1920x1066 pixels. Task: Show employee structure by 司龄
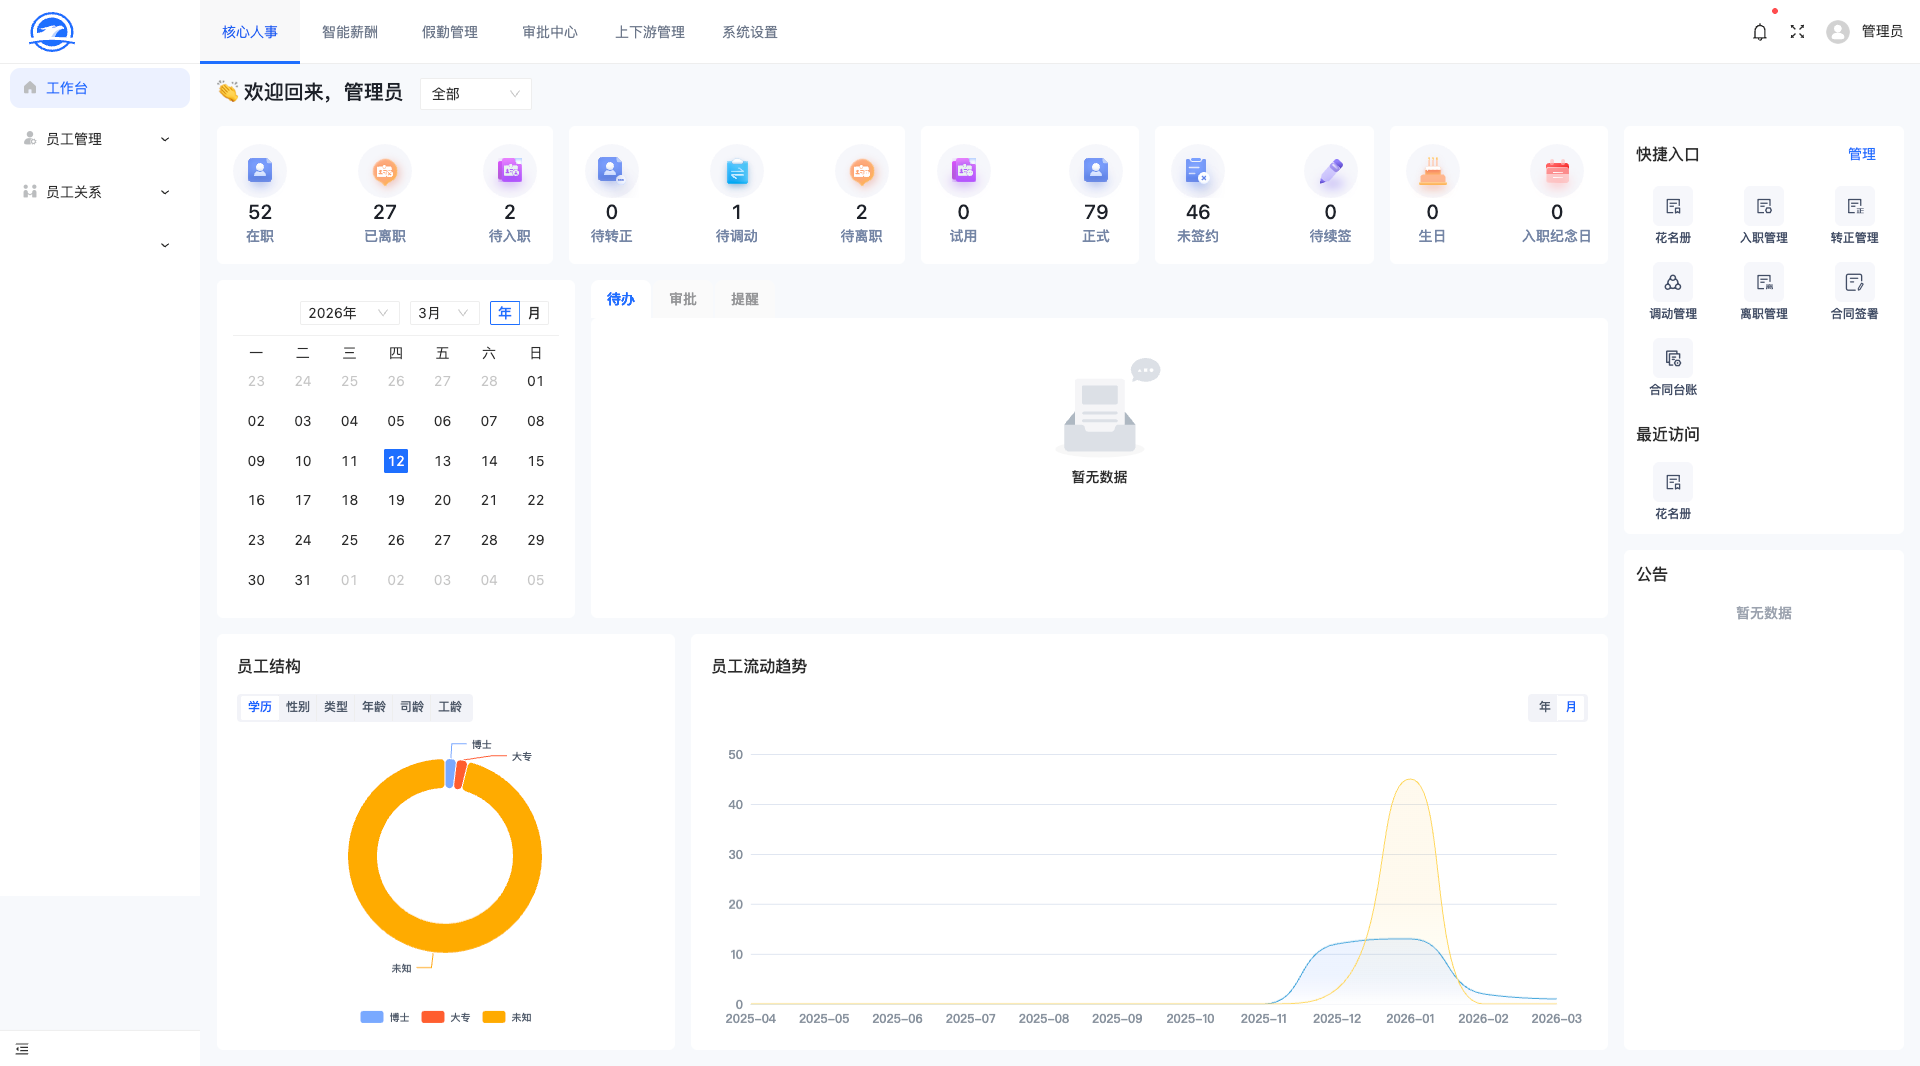[x=412, y=707]
